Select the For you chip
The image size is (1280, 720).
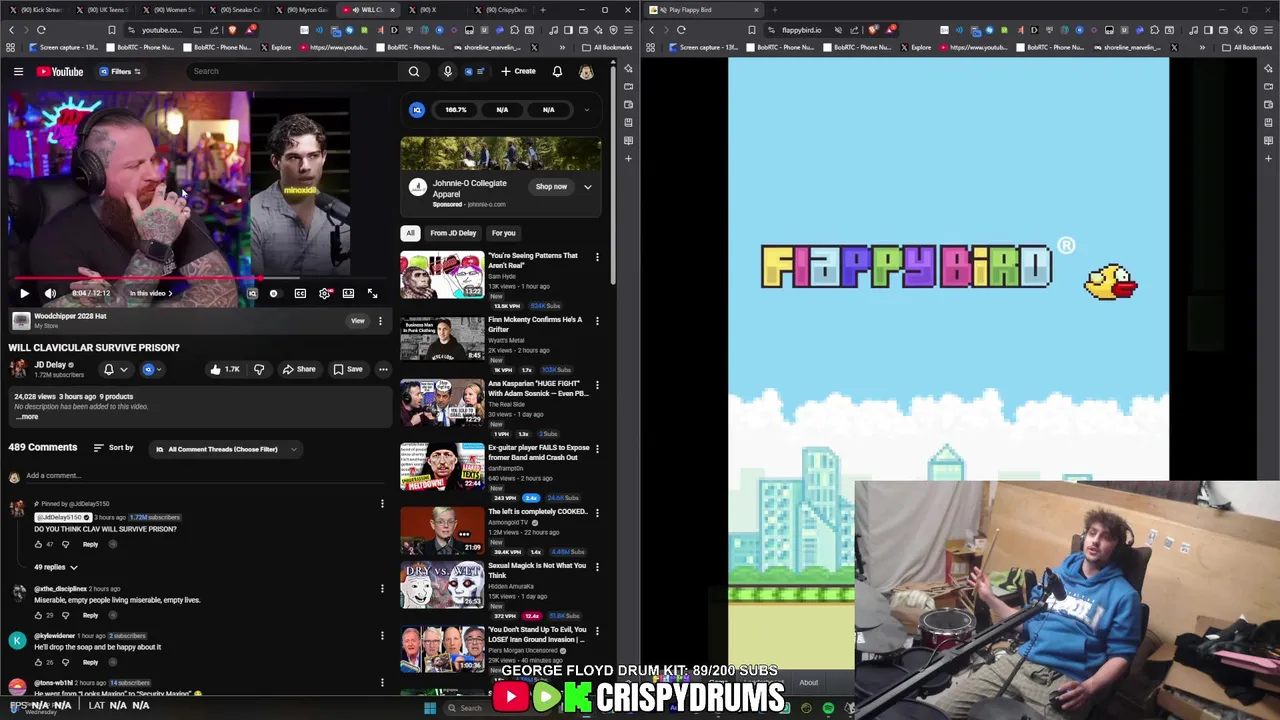(x=503, y=233)
